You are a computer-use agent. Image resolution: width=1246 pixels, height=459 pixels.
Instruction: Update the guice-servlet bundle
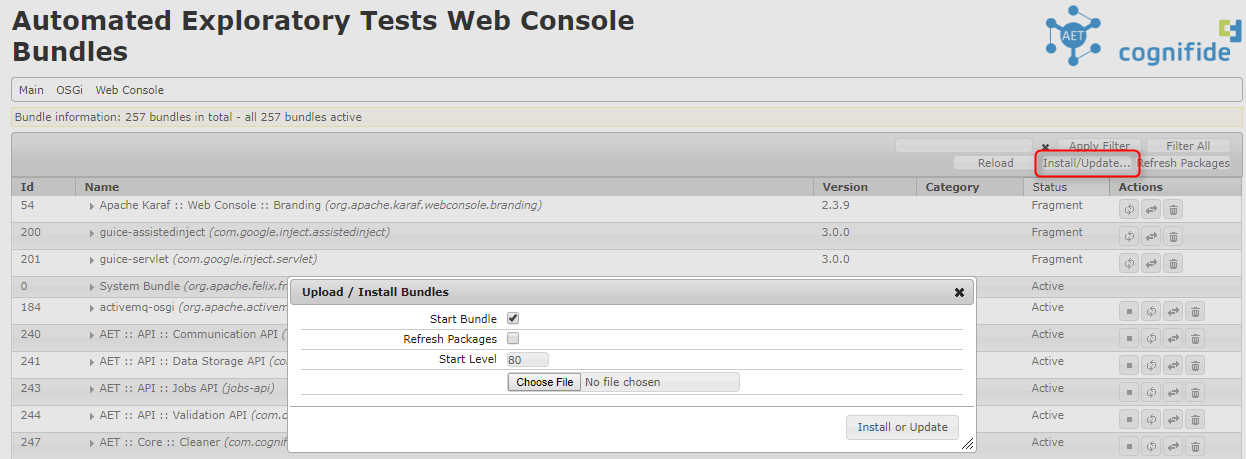pyautogui.click(x=1151, y=264)
